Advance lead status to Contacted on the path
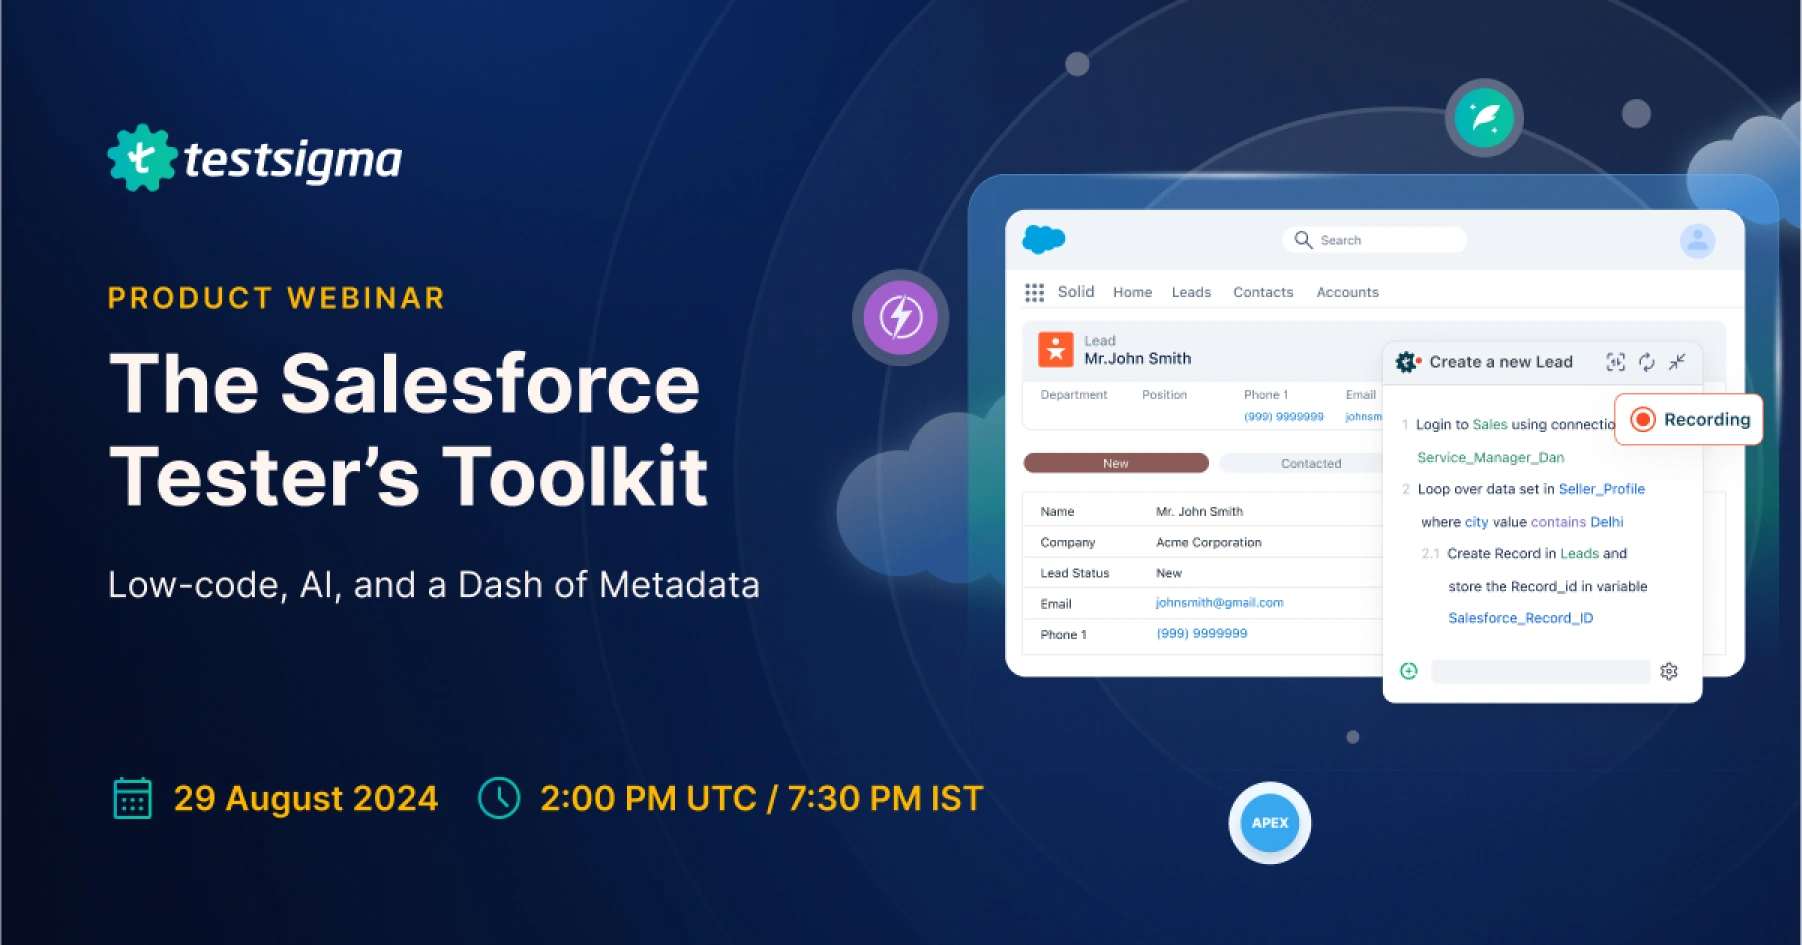 click(x=1311, y=462)
